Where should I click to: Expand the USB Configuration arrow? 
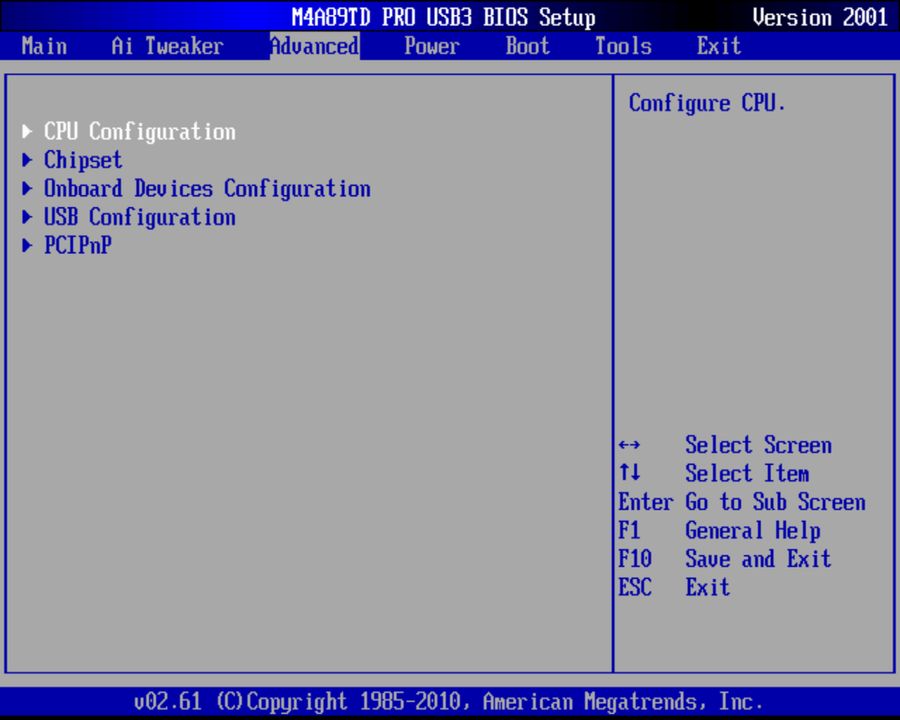click(26, 217)
